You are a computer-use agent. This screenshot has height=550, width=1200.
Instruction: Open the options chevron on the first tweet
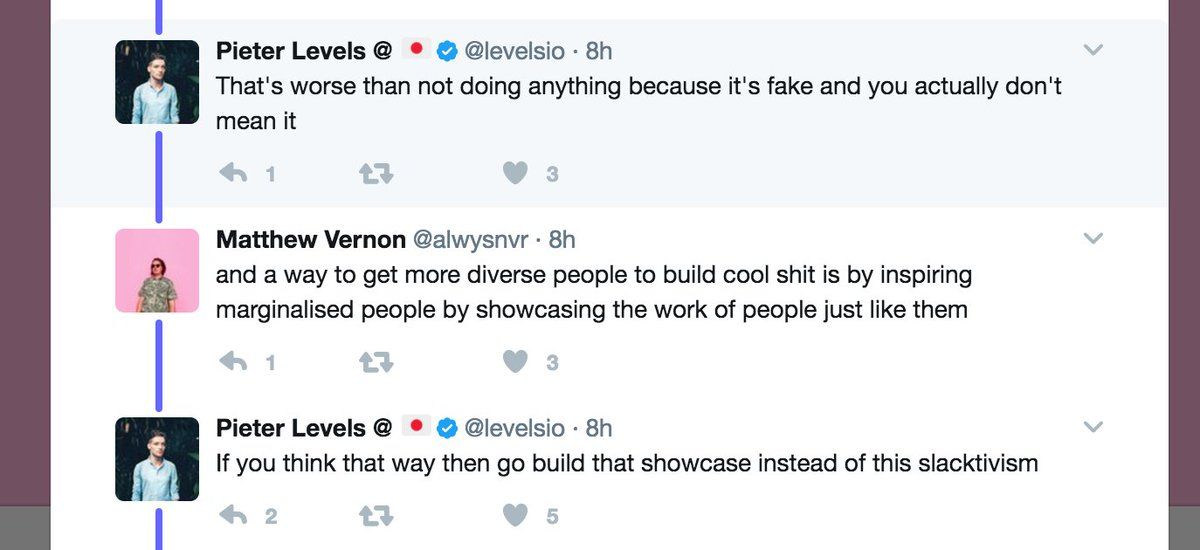pos(1093,50)
